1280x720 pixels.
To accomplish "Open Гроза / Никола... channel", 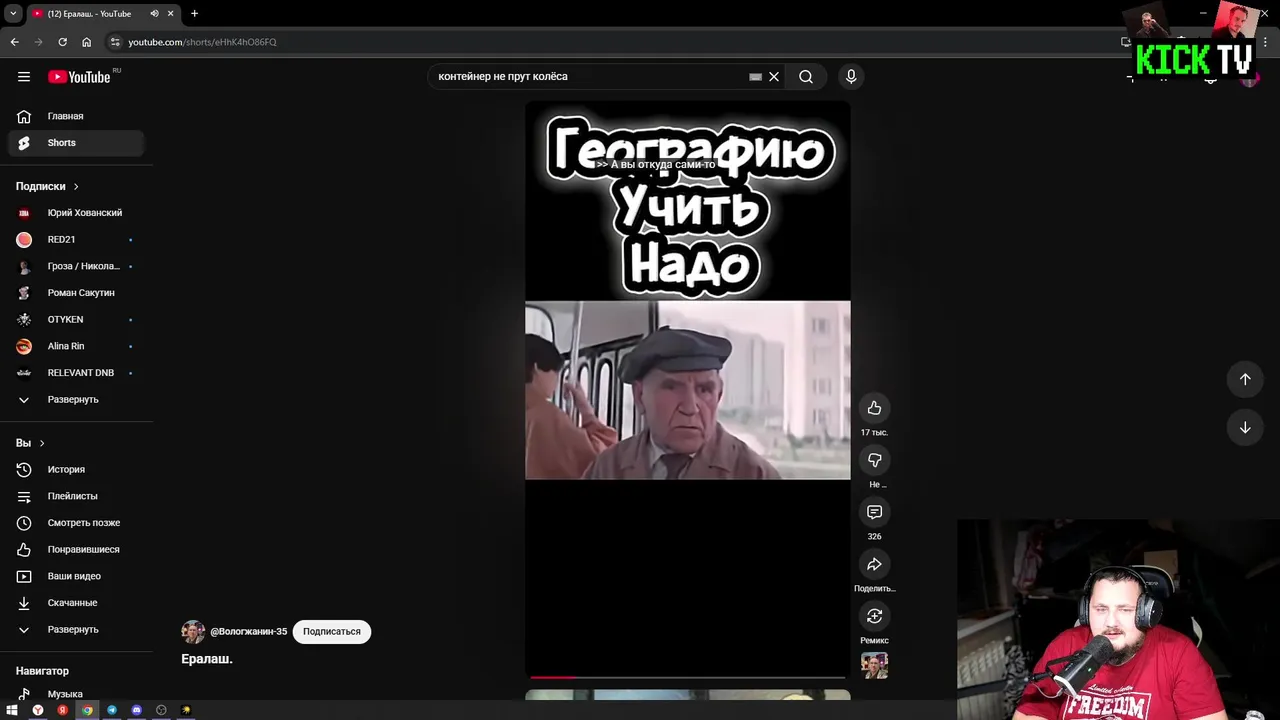I will pos(76,266).
